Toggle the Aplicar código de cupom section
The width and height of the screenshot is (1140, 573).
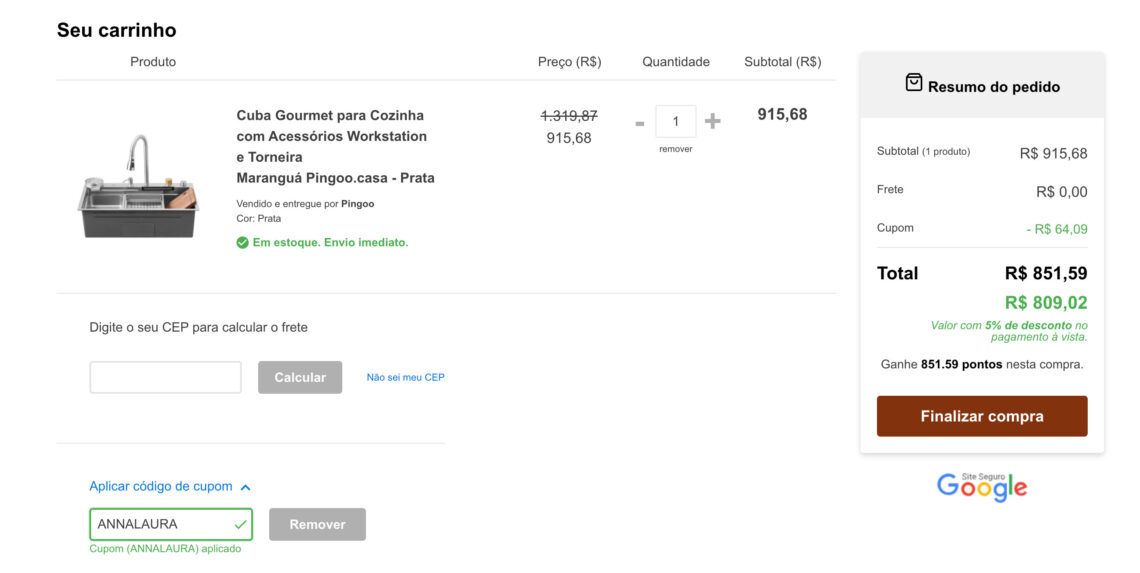(x=161, y=486)
